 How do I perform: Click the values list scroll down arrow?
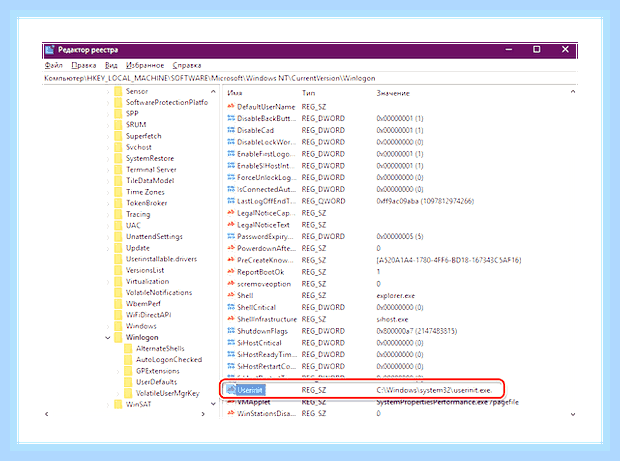(x=573, y=414)
